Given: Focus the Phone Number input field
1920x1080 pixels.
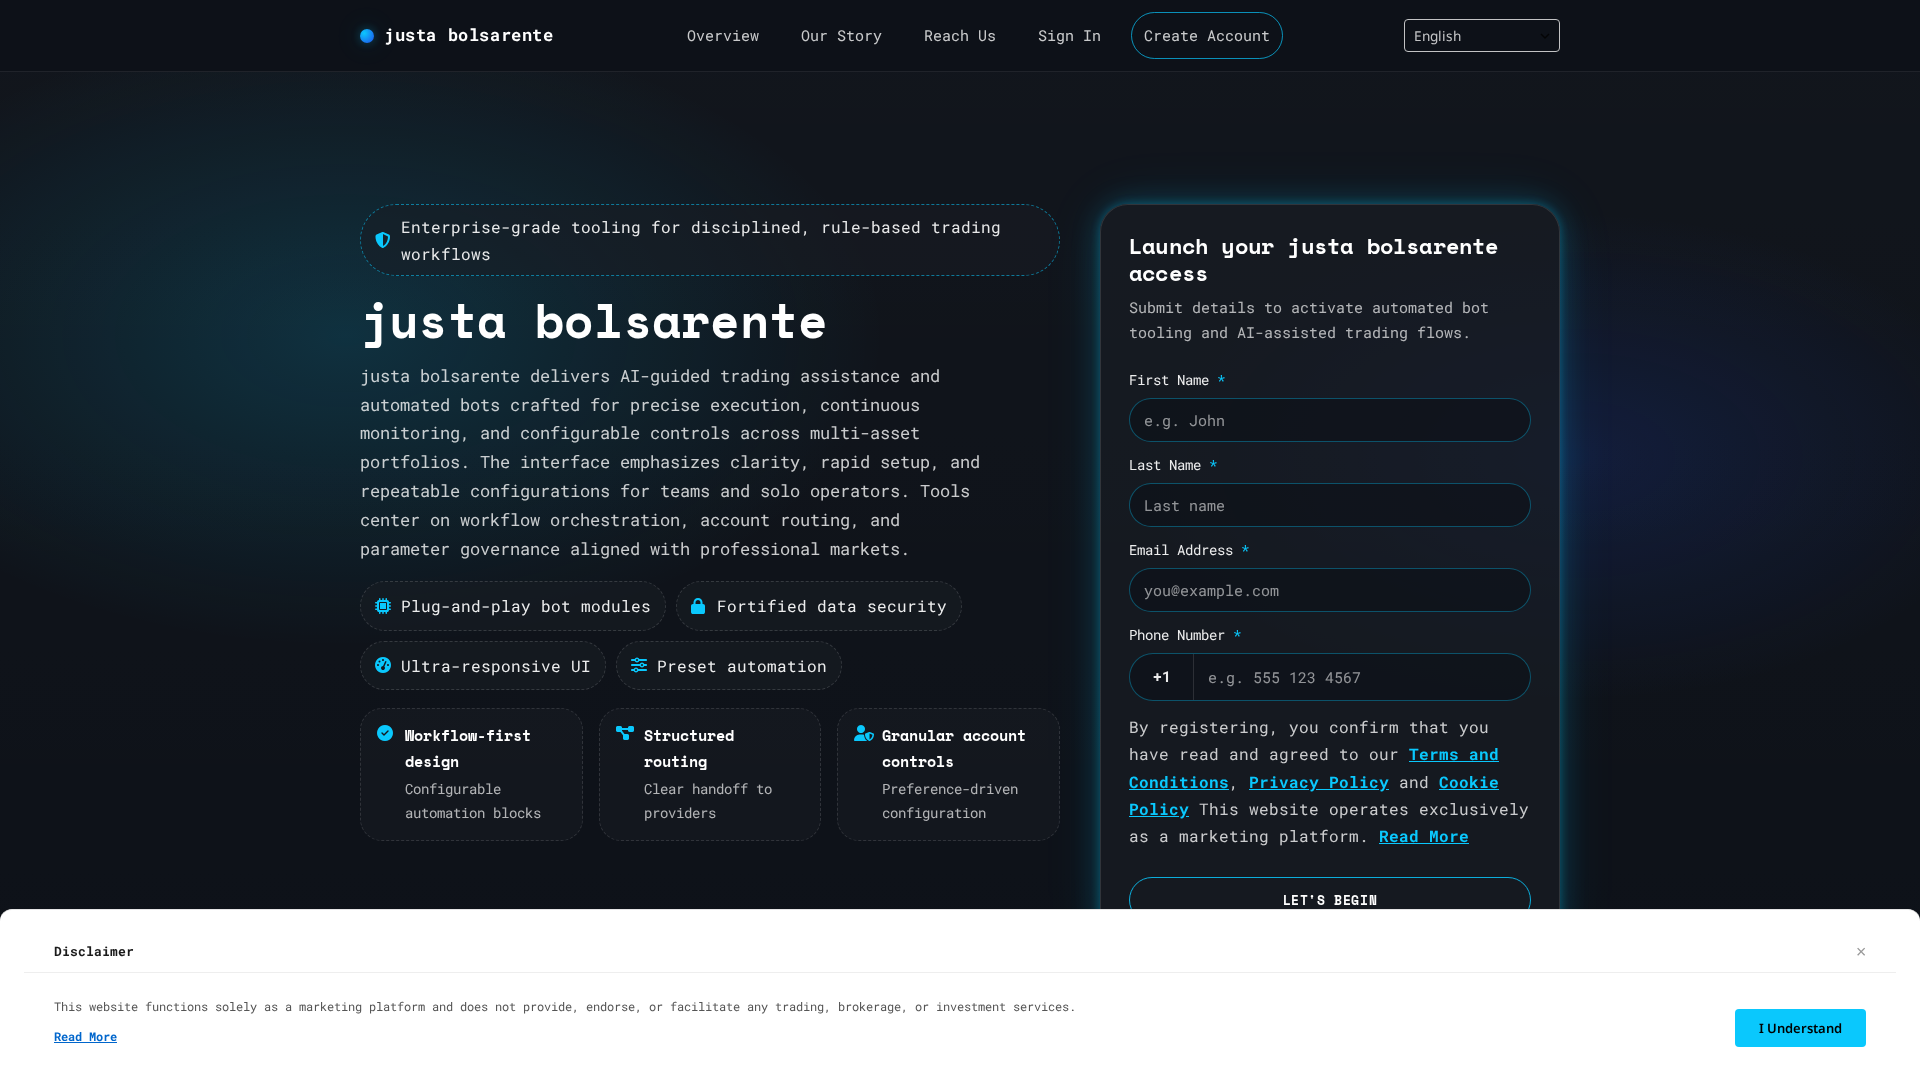Looking at the screenshot, I should (1361, 677).
